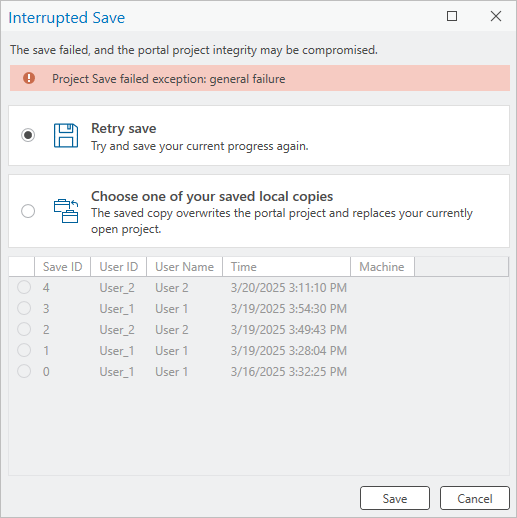Select the radio button for Save ID 1
Viewport: 517px width, 518px height.
pyautogui.click(x=24, y=350)
